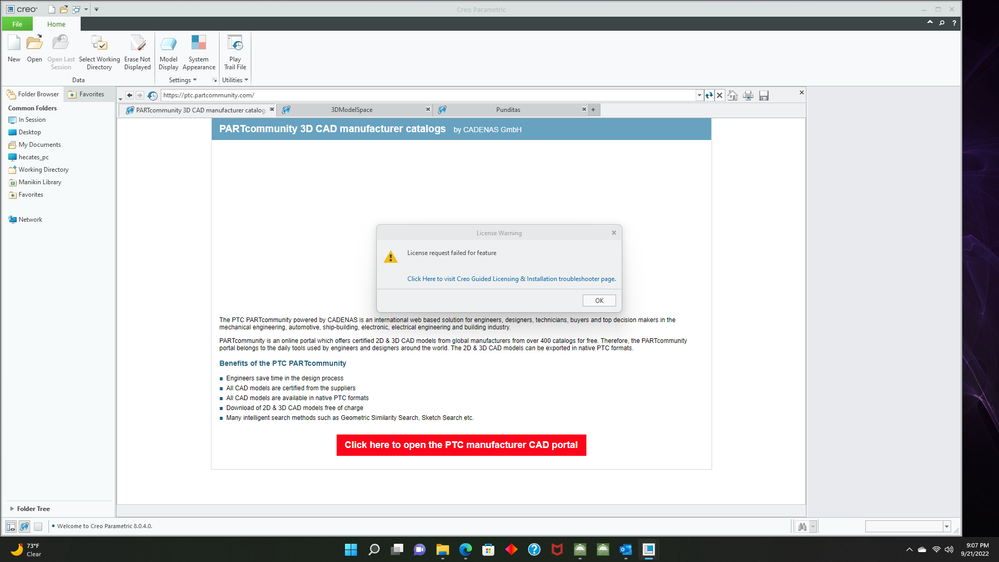Click the URL address field
Image resolution: width=999 pixels, height=562 pixels.
[428, 95]
